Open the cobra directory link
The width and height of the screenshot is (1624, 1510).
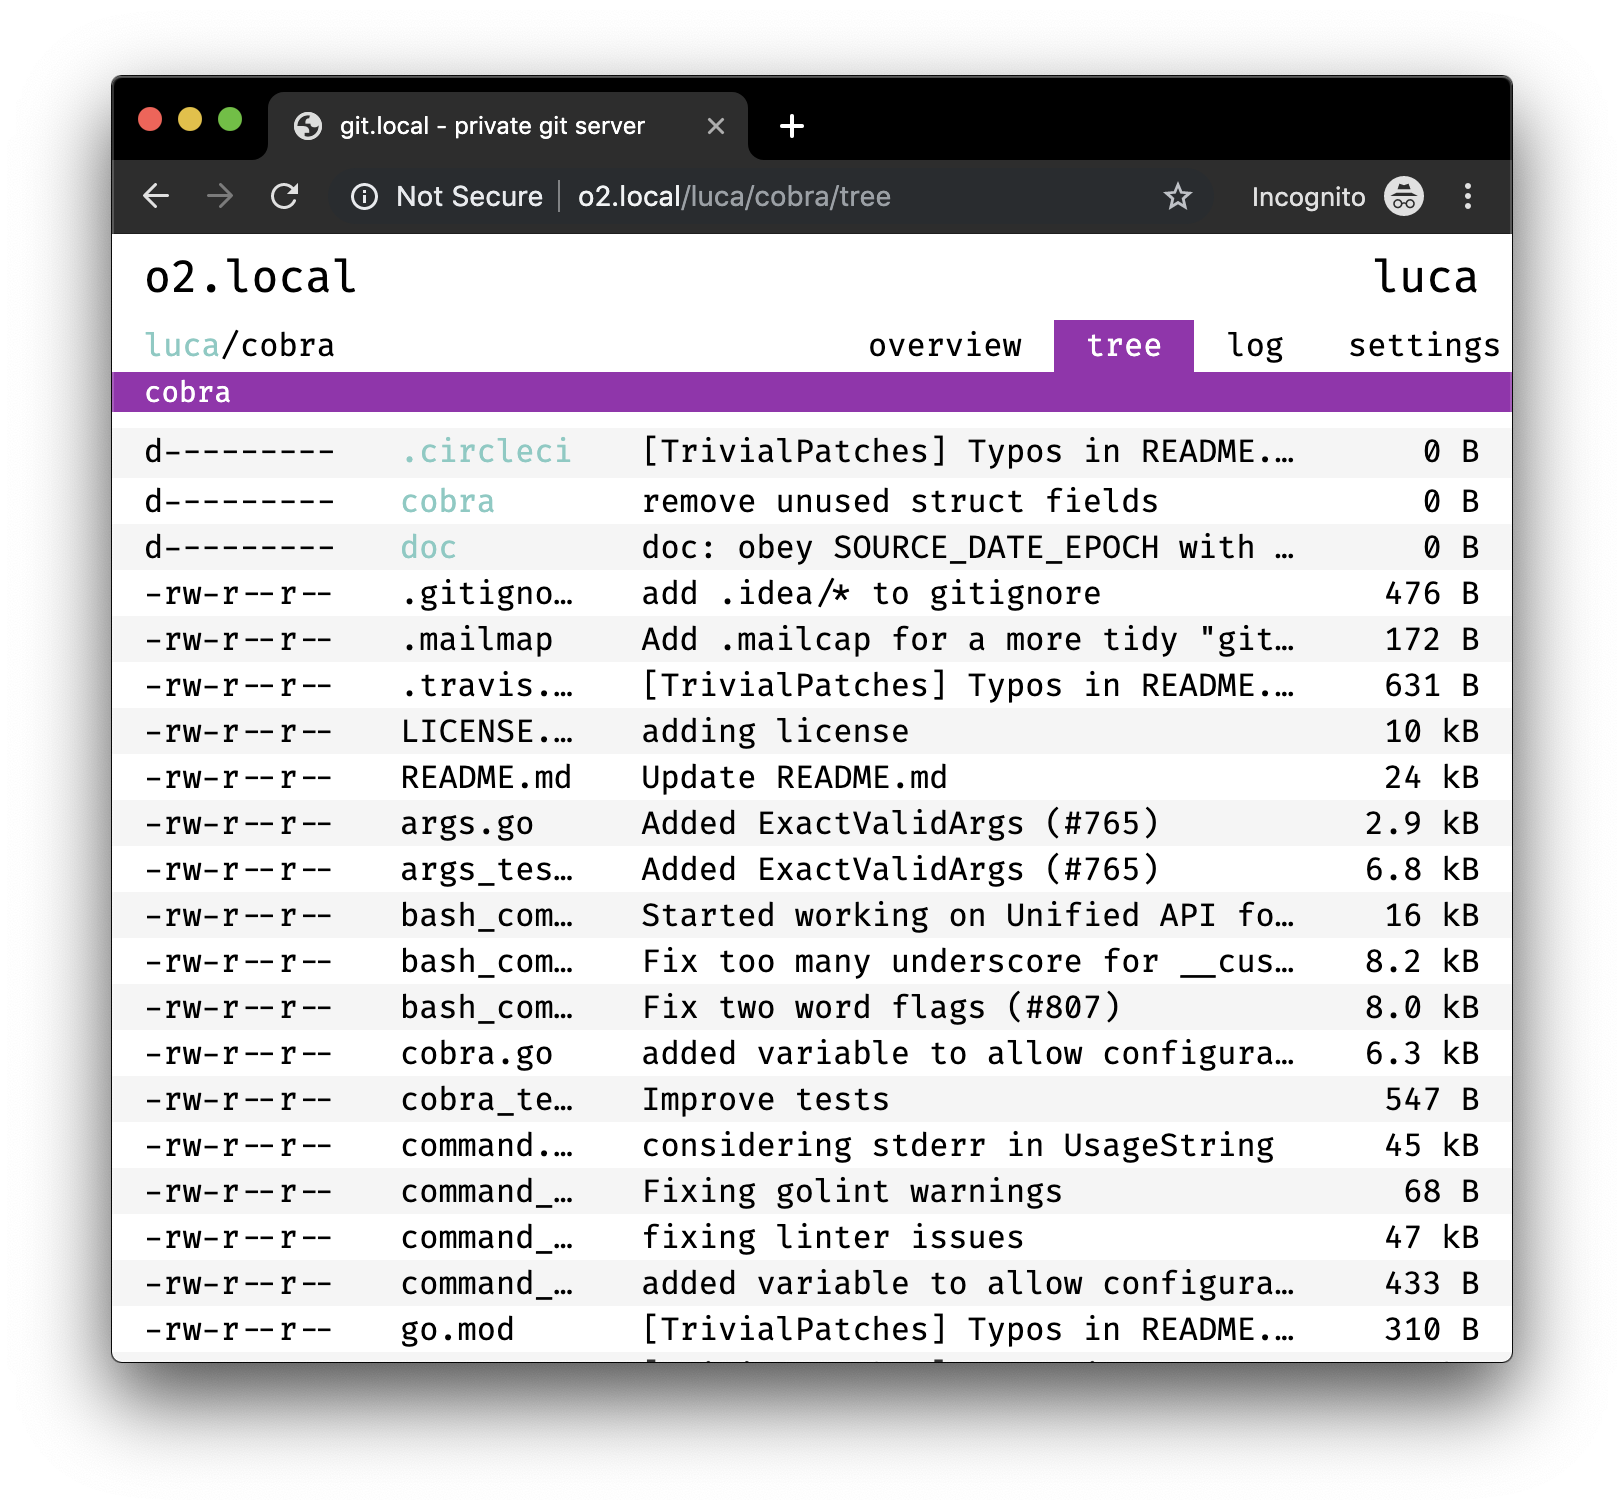point(448,501)
